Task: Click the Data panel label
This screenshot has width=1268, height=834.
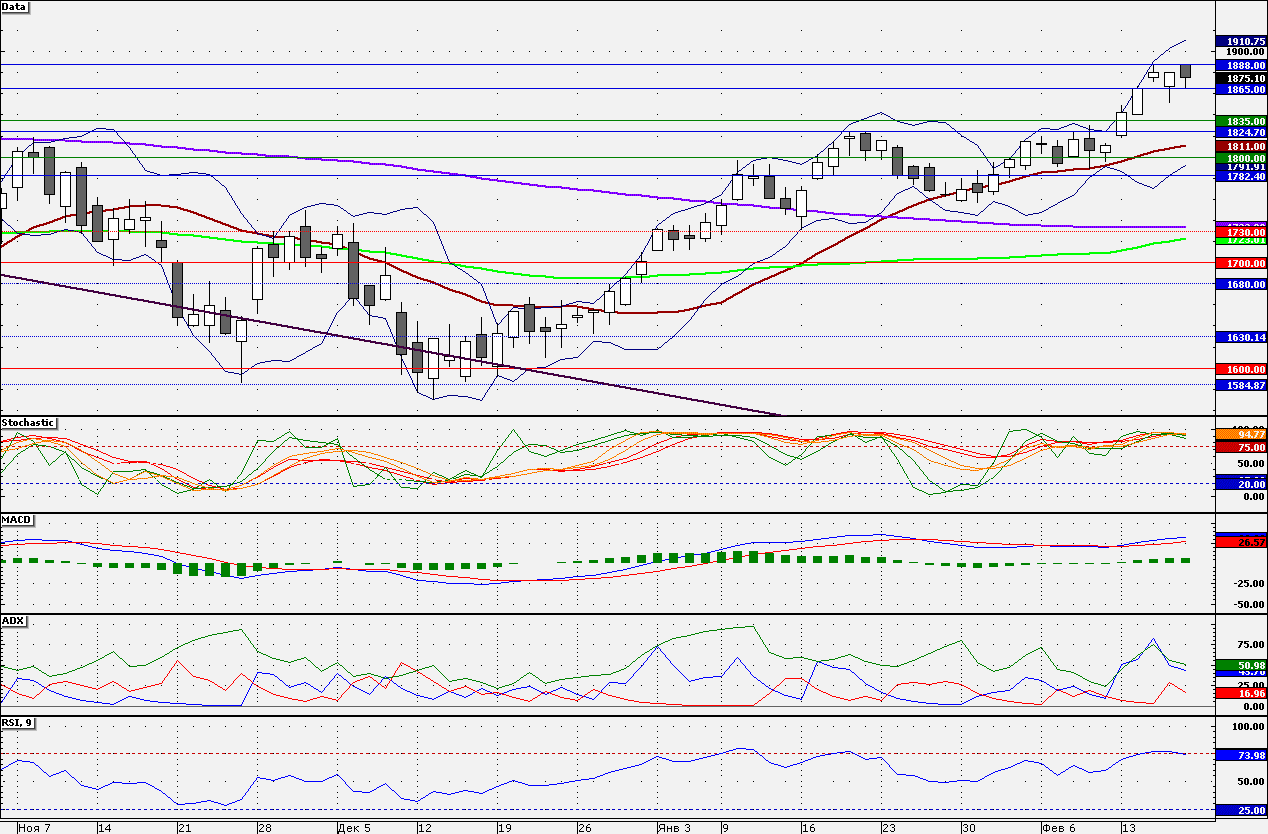Action: [x=15, y=6]
